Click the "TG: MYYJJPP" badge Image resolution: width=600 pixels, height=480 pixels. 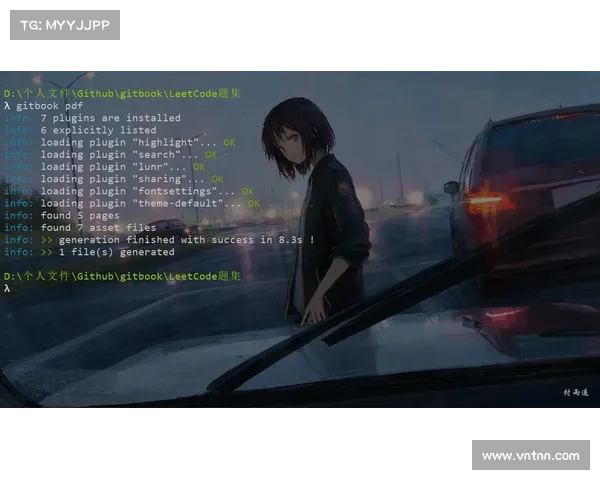coord(63,24)
